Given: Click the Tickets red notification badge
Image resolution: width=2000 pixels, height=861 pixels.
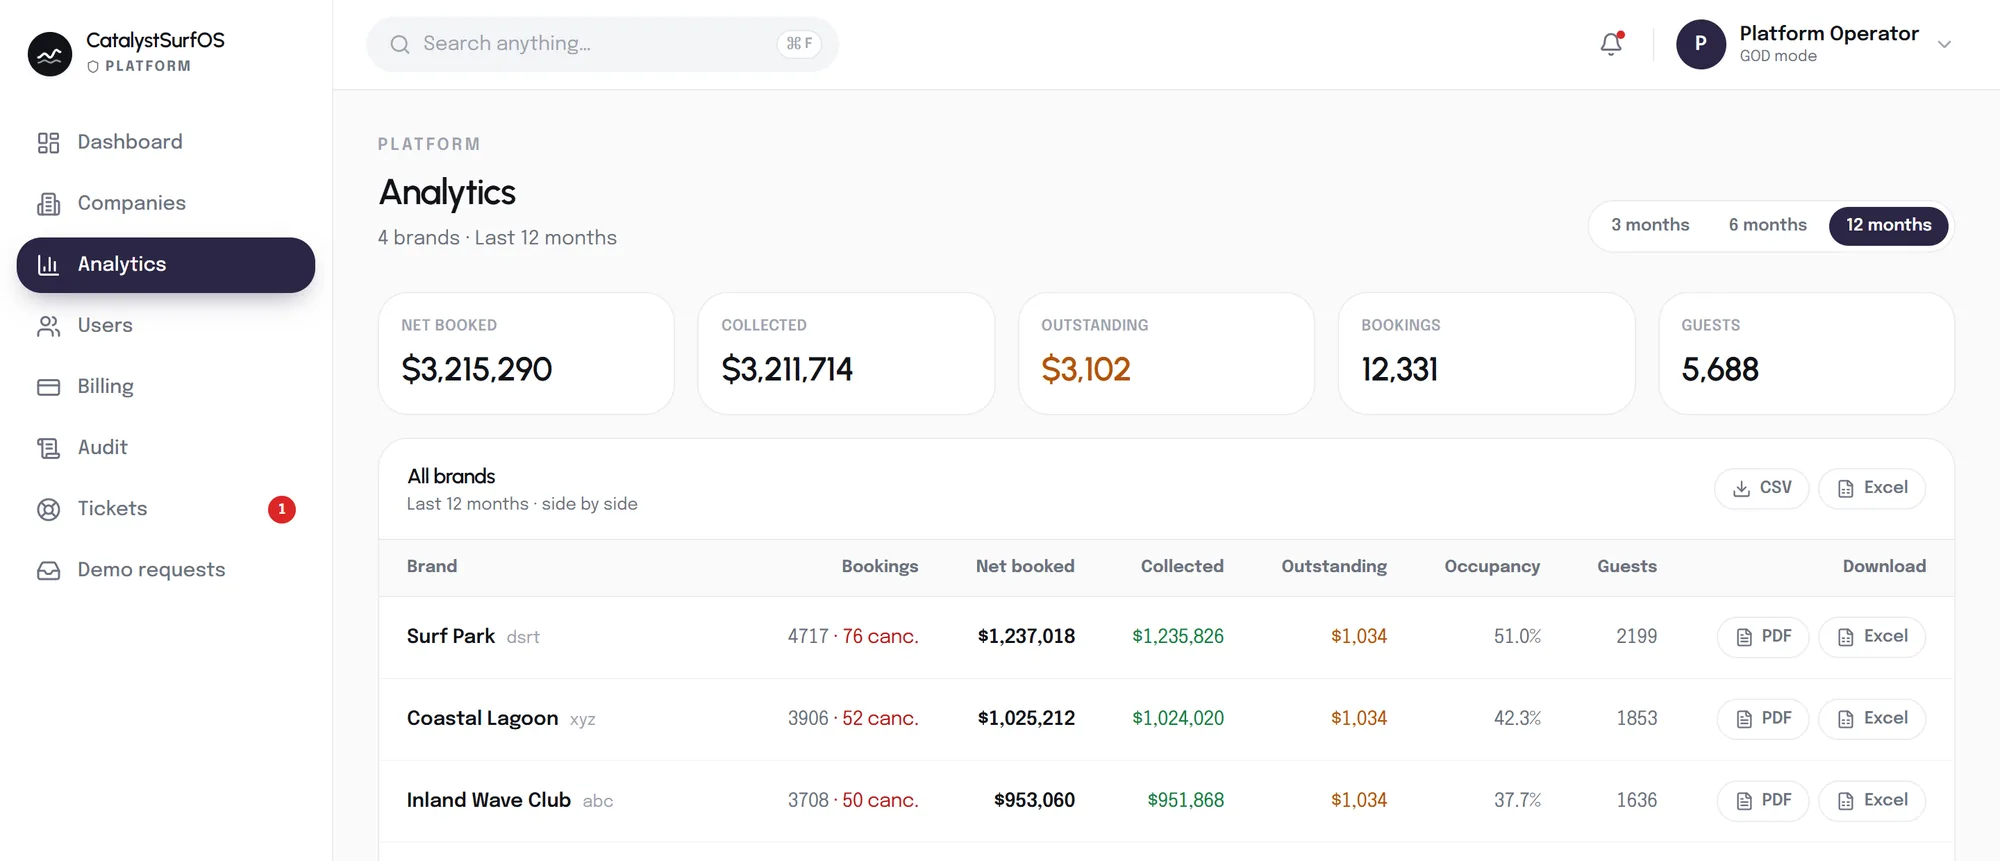Looking at the screenshot, I should coord(282,509).
